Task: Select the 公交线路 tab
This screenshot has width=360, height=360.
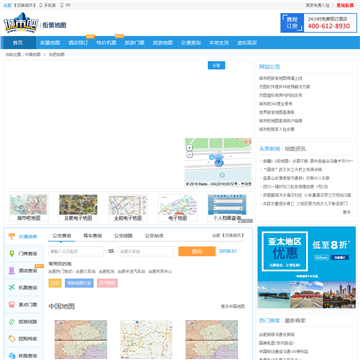Action: tap(123, 236)
